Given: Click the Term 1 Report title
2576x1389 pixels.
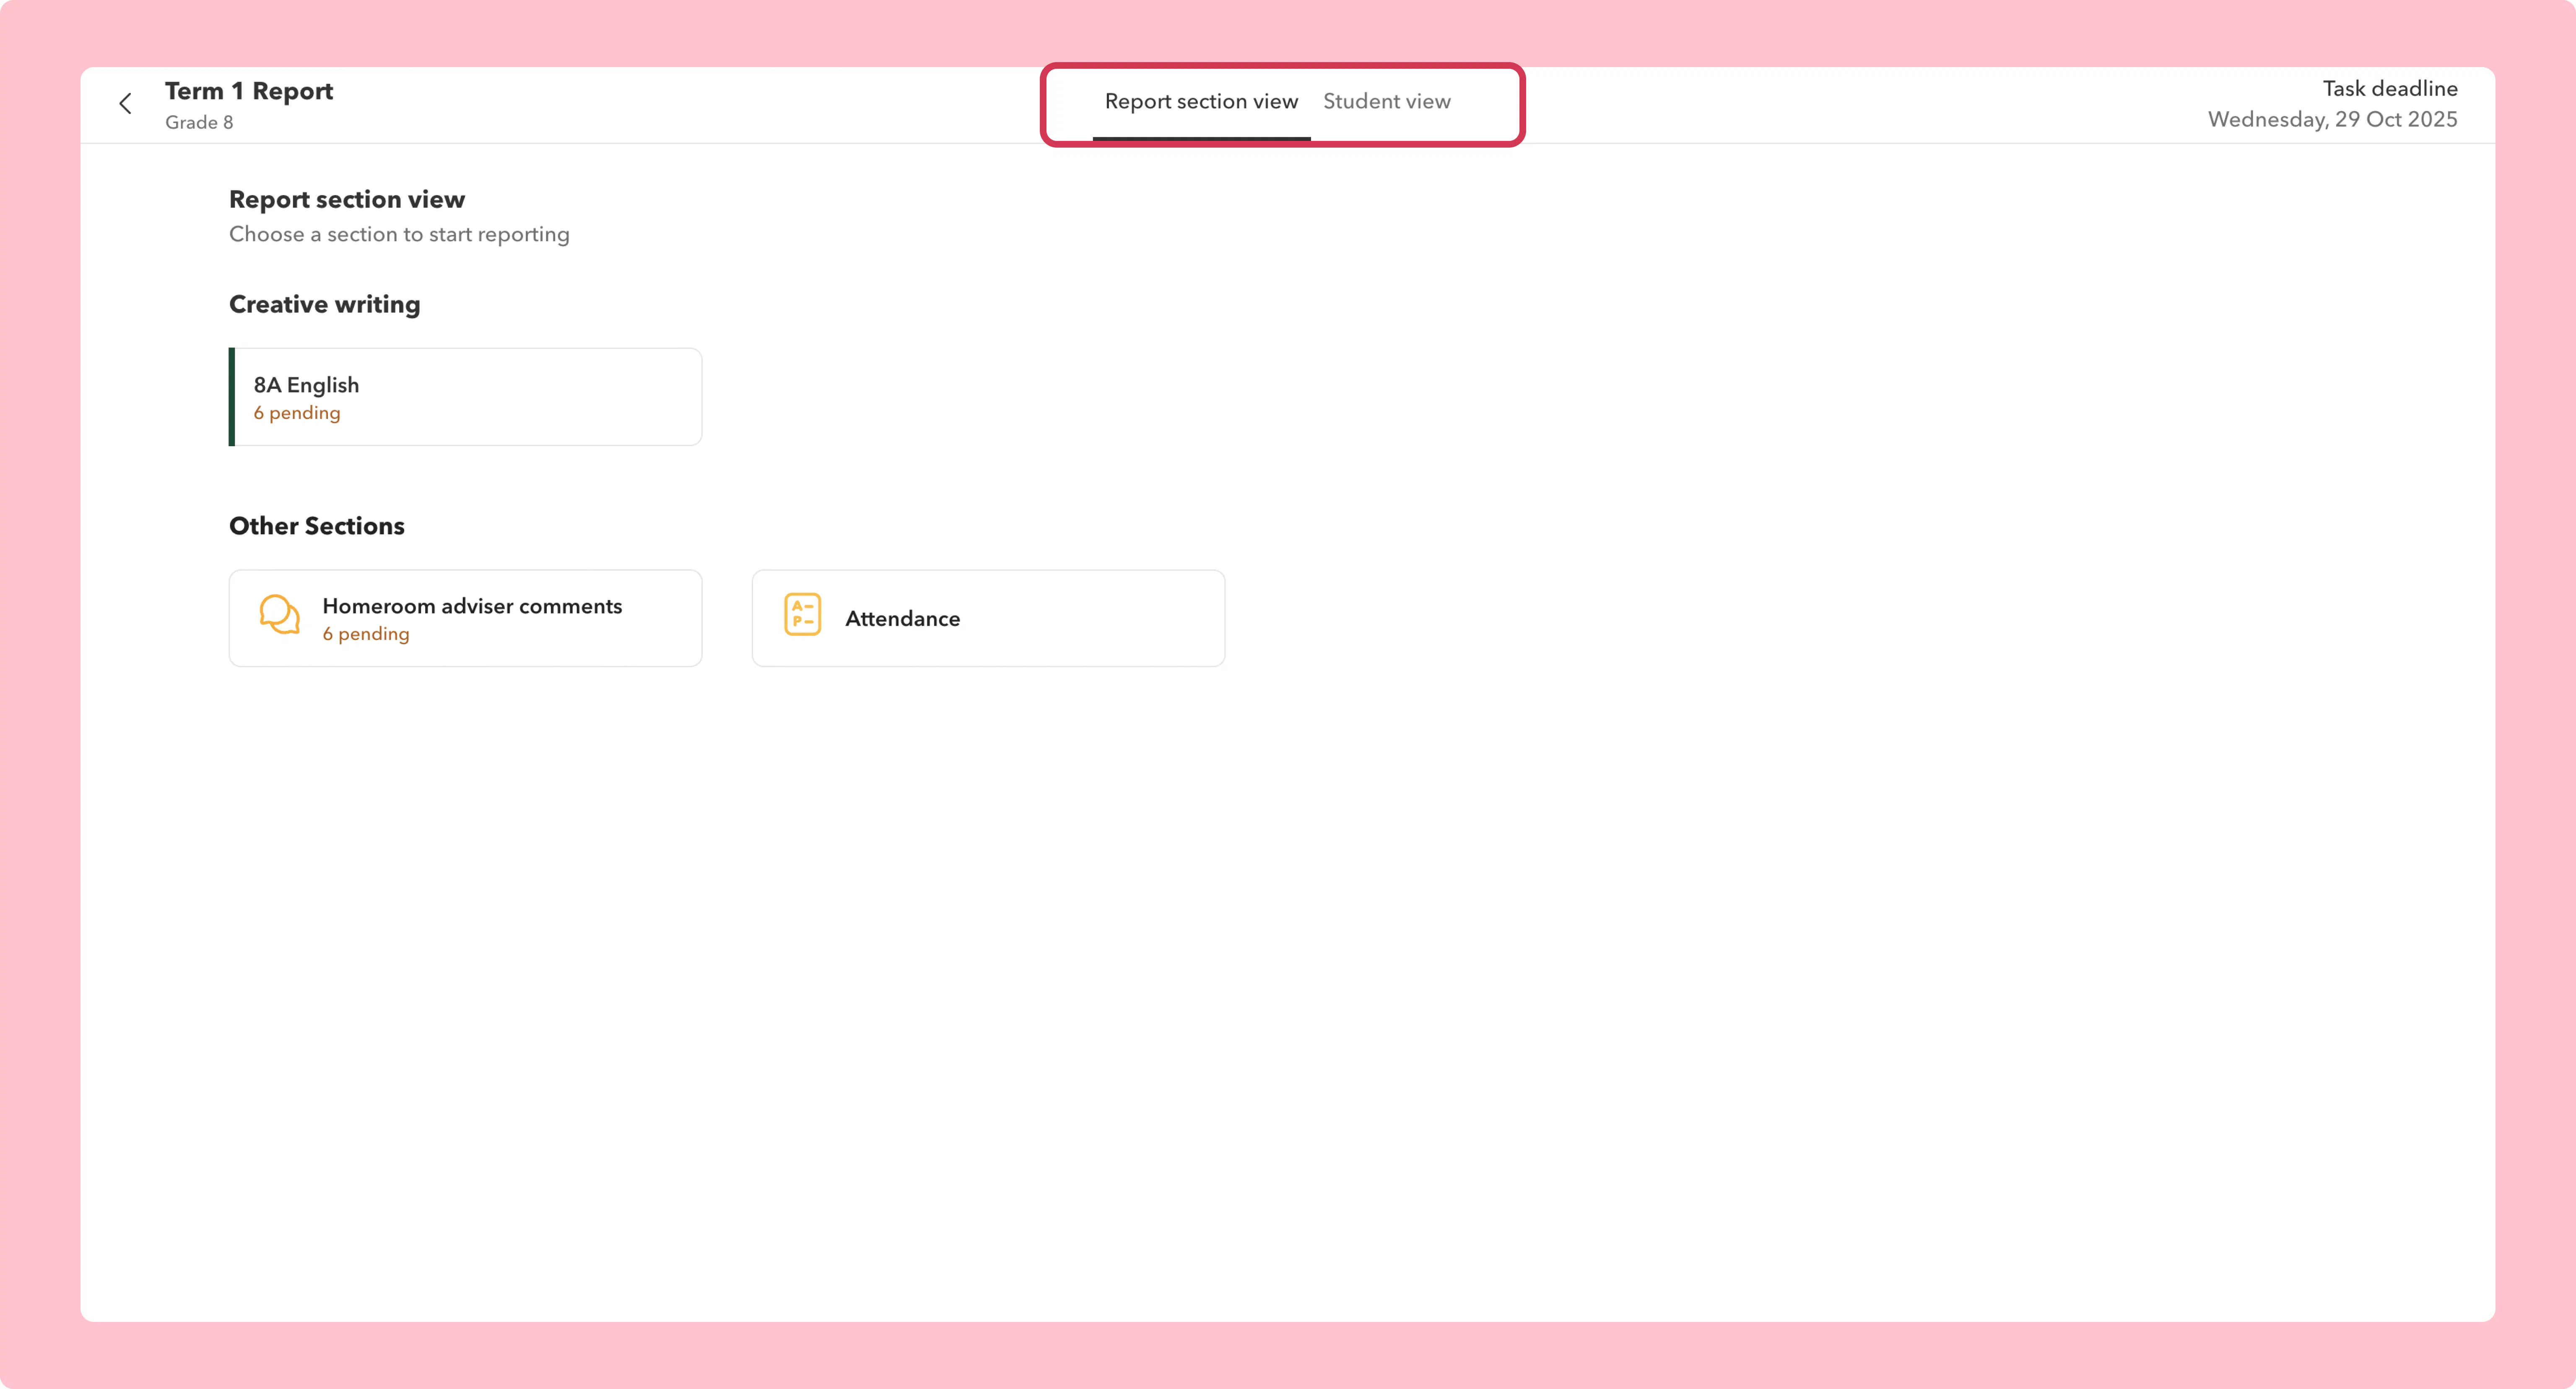Looking at the screenshot, I should [x=249, y=91].
